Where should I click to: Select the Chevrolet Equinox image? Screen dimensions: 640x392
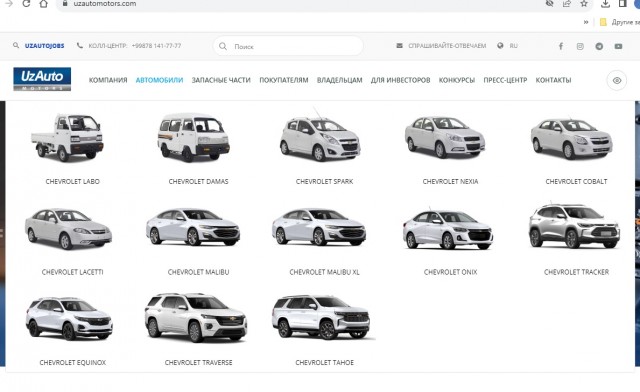[x=69, y=318]
